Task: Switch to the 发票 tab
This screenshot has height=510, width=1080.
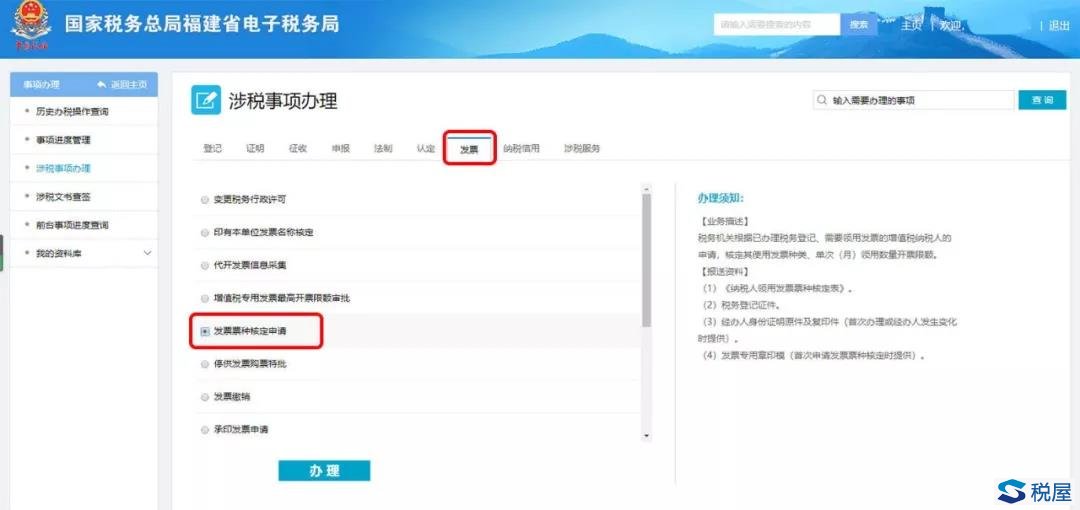Action: pos(469,149)
